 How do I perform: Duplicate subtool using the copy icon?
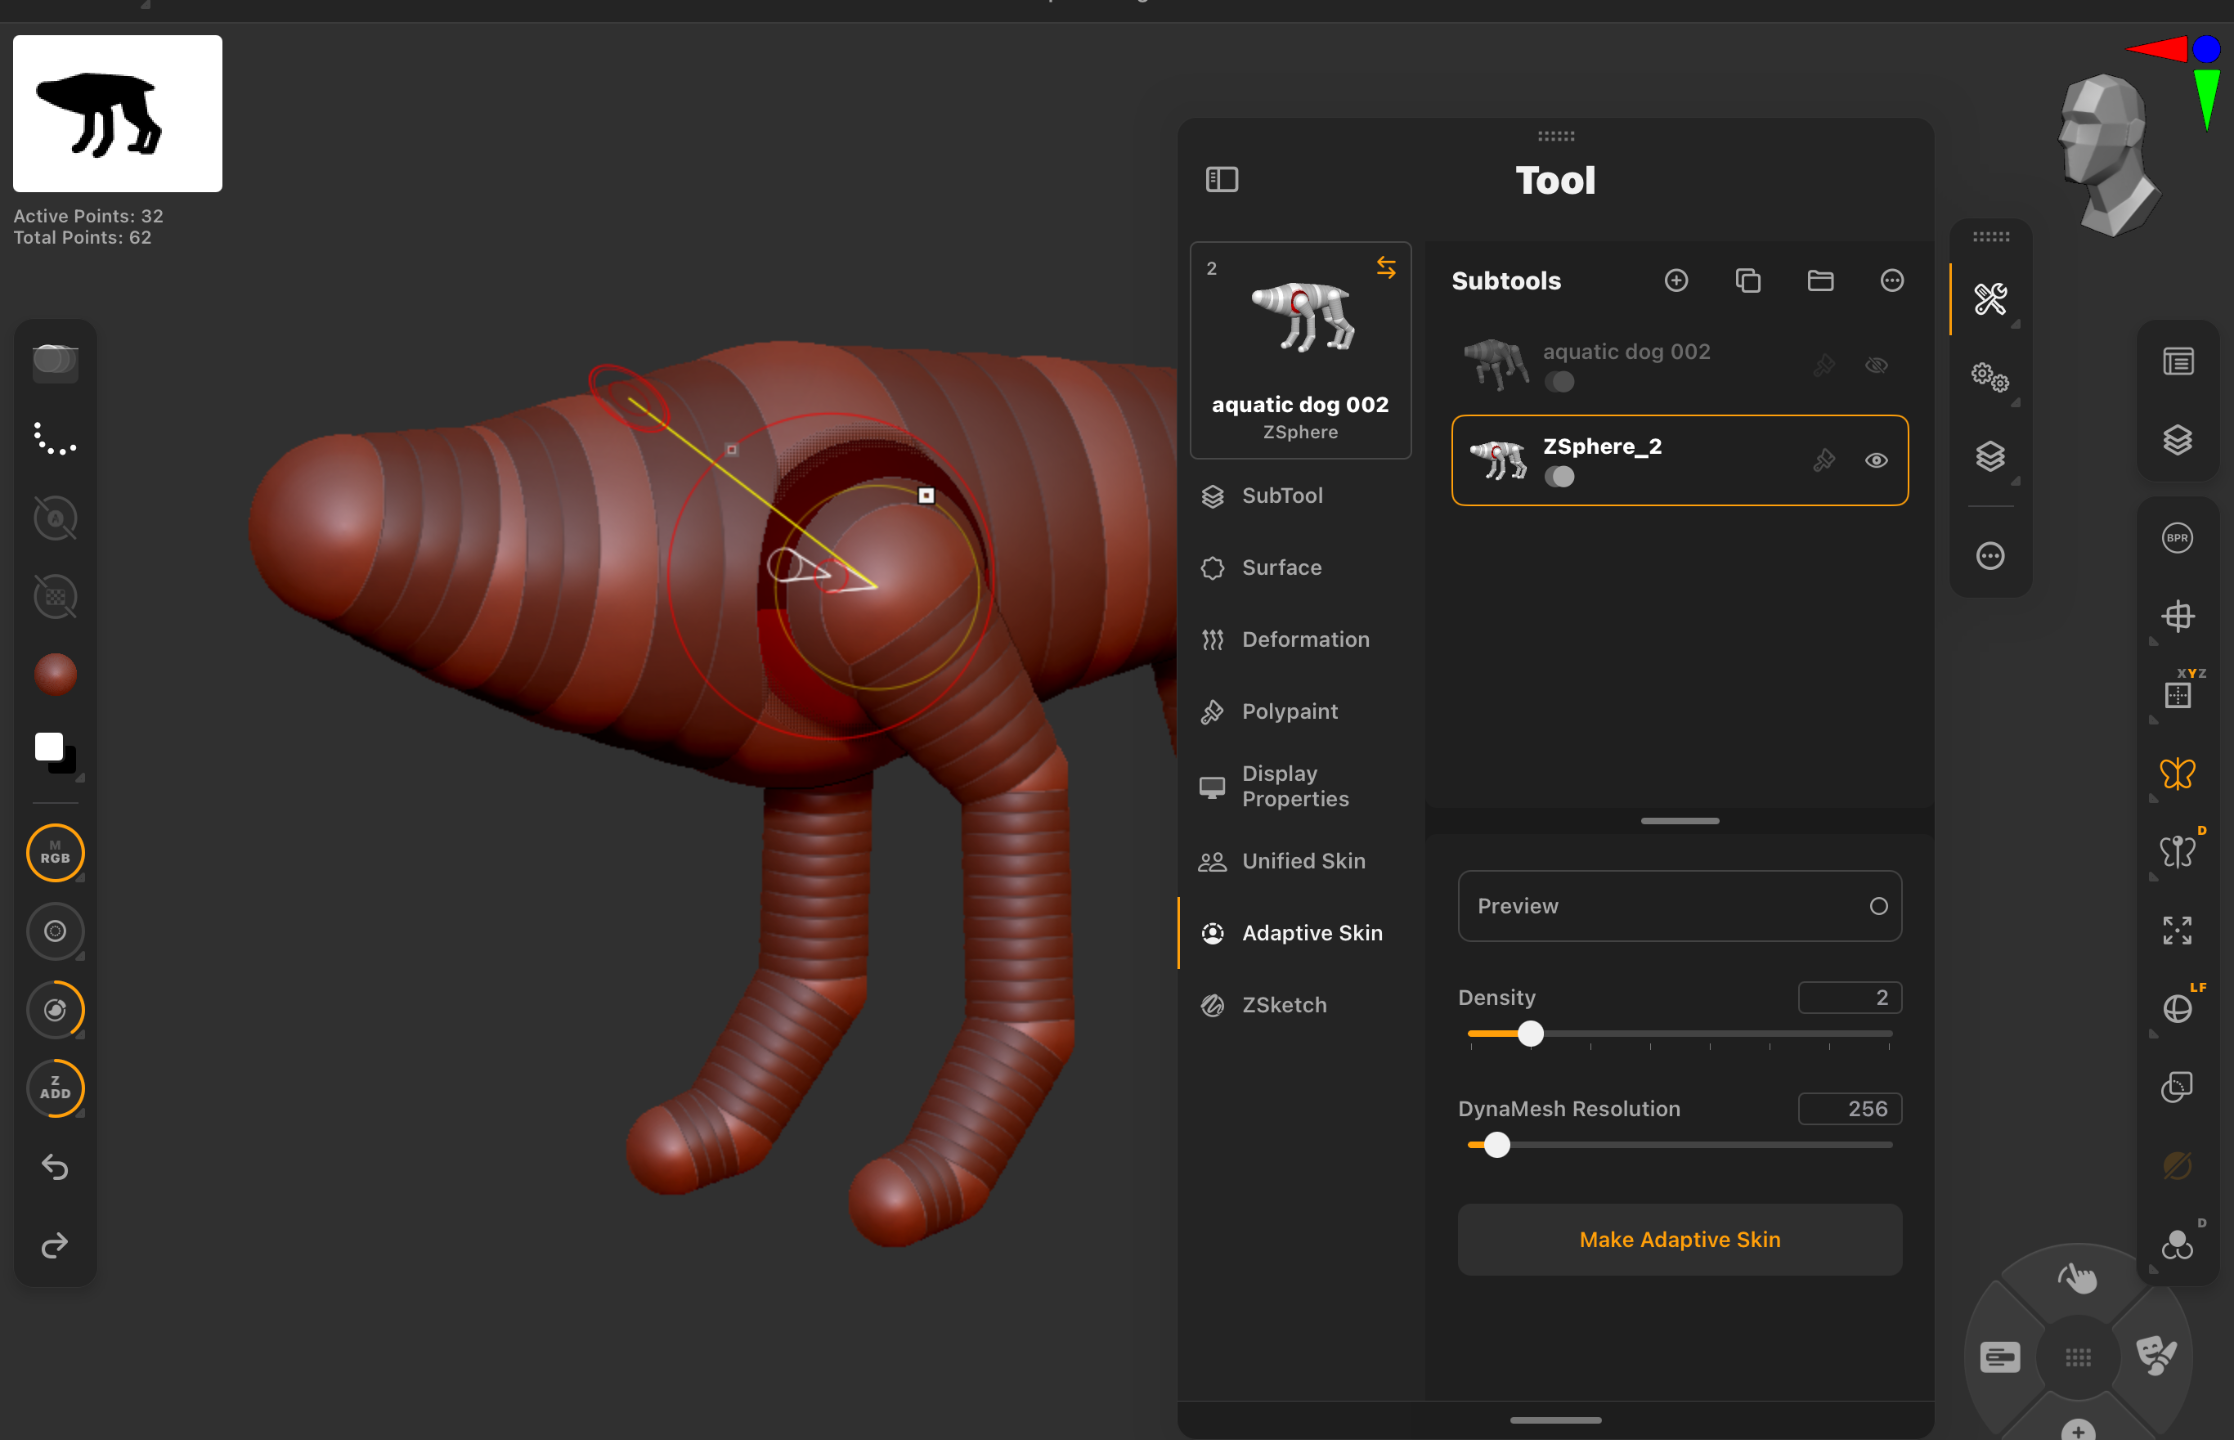pyautogui.click(x=1748, y=281)
